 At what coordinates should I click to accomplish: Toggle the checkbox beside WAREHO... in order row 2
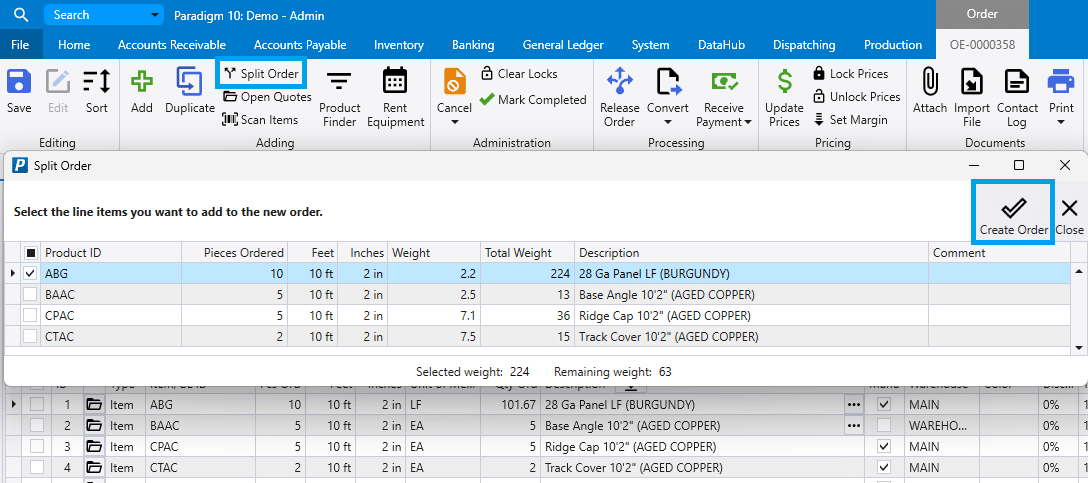pos(884,425)
